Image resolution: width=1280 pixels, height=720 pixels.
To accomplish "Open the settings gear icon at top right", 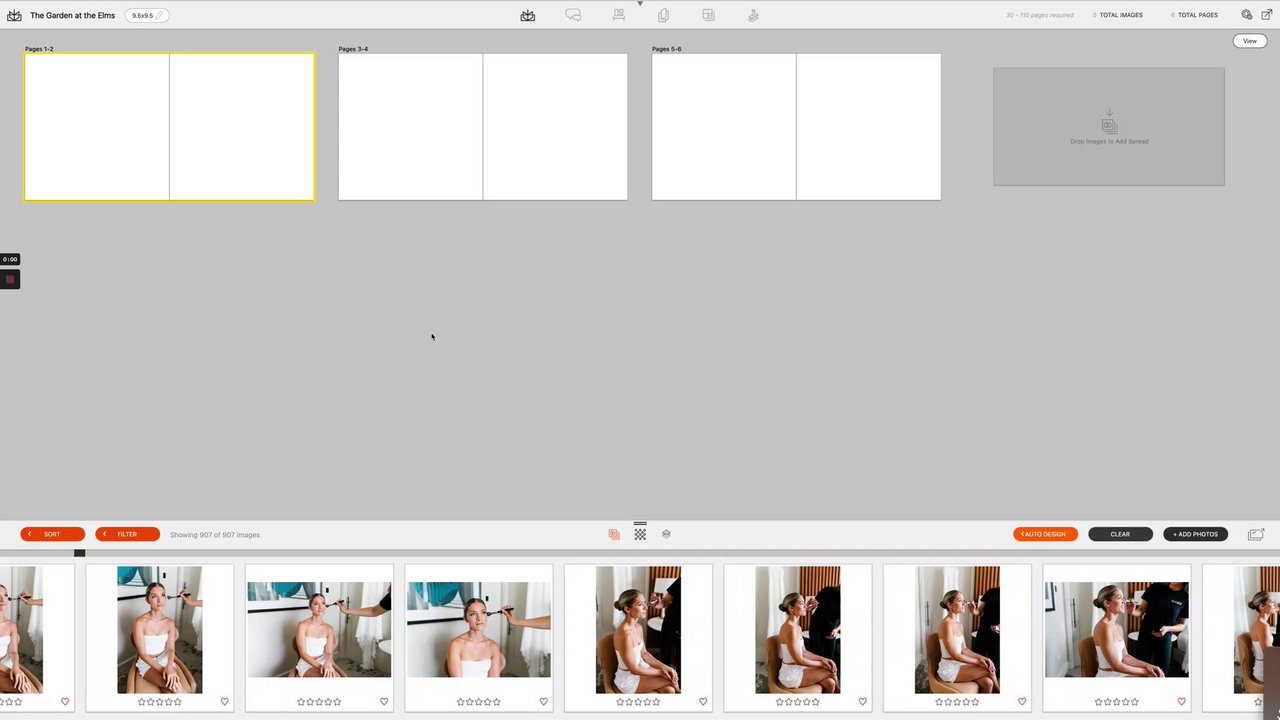I will pos(1246,15).
